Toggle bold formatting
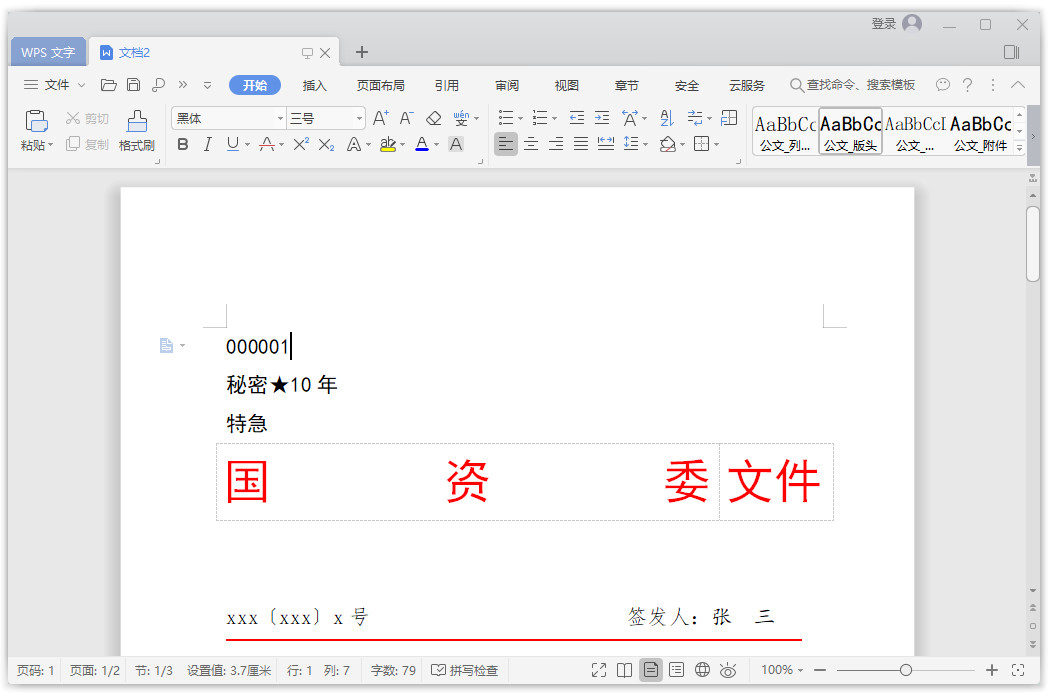This screenshot has height=700, width=1056. tap(182, 144)
